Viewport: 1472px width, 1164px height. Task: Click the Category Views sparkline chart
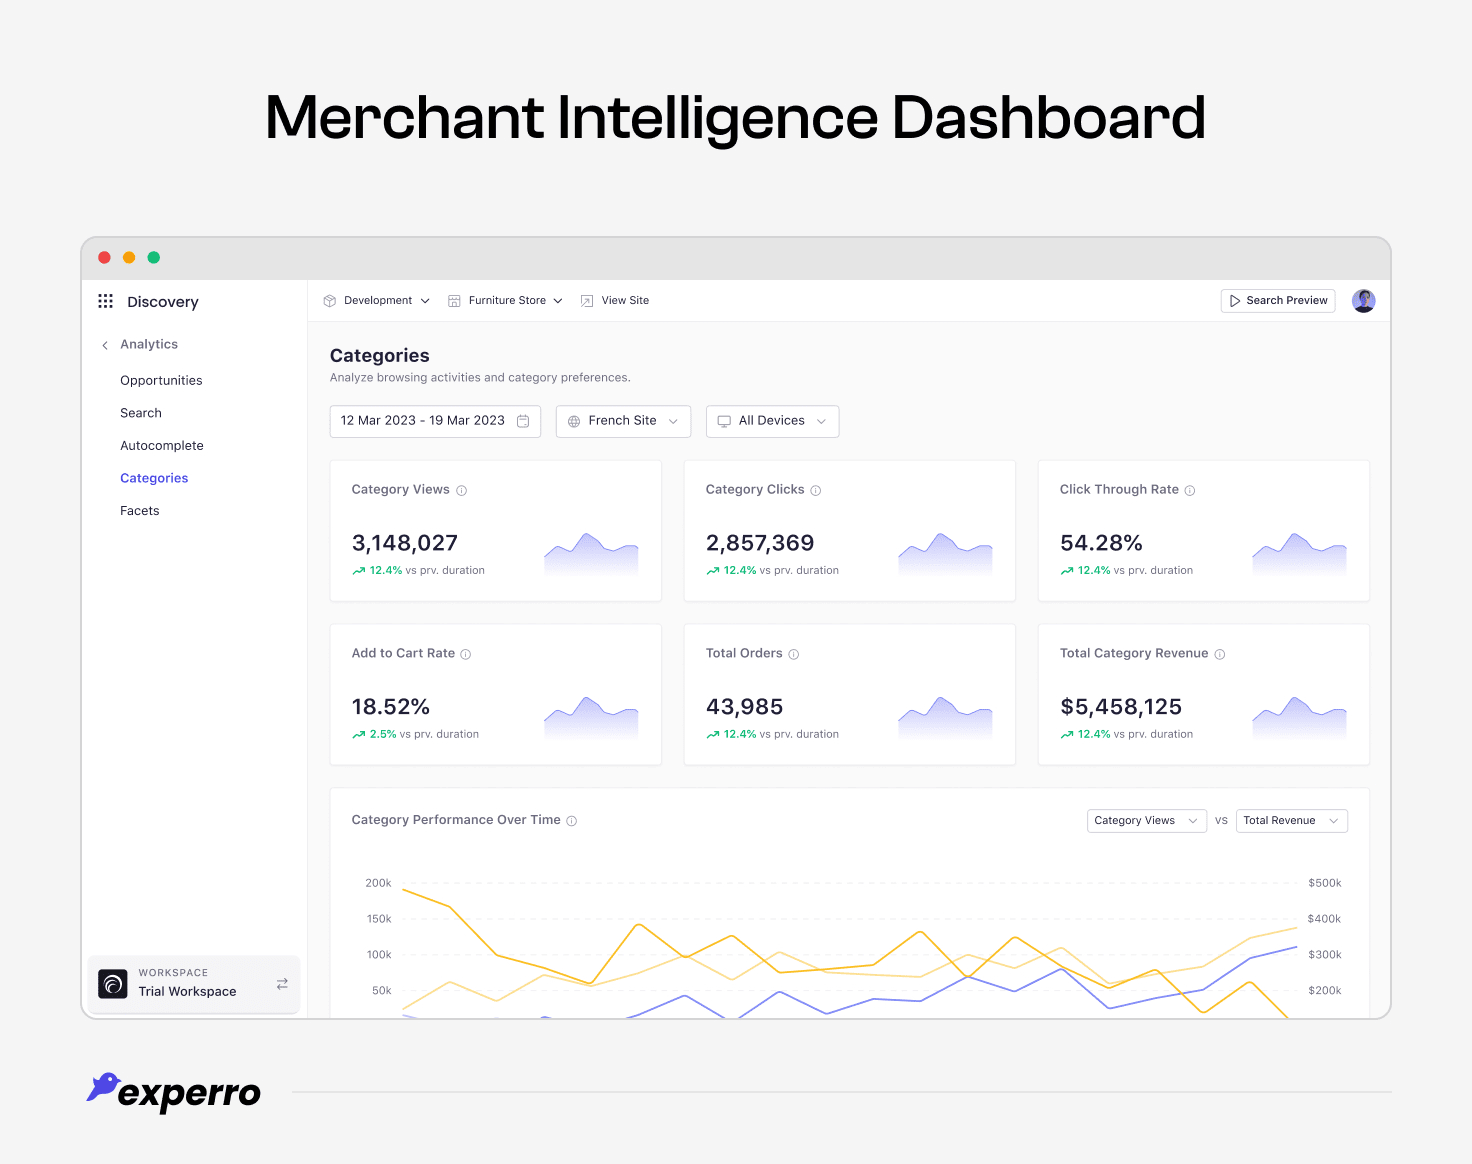click(591, 553)
